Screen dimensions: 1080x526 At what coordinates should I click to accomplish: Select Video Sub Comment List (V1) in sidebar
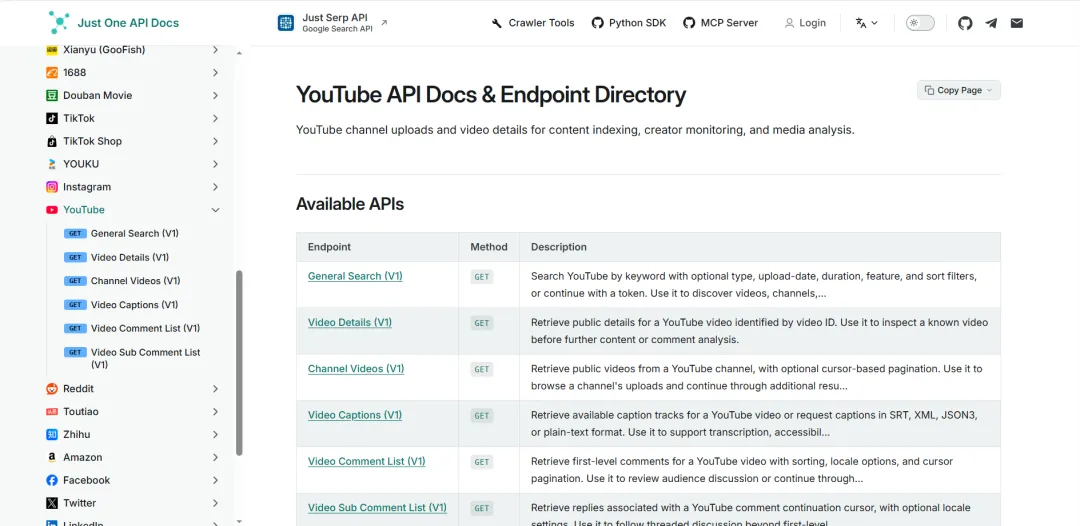coord(145,358)
